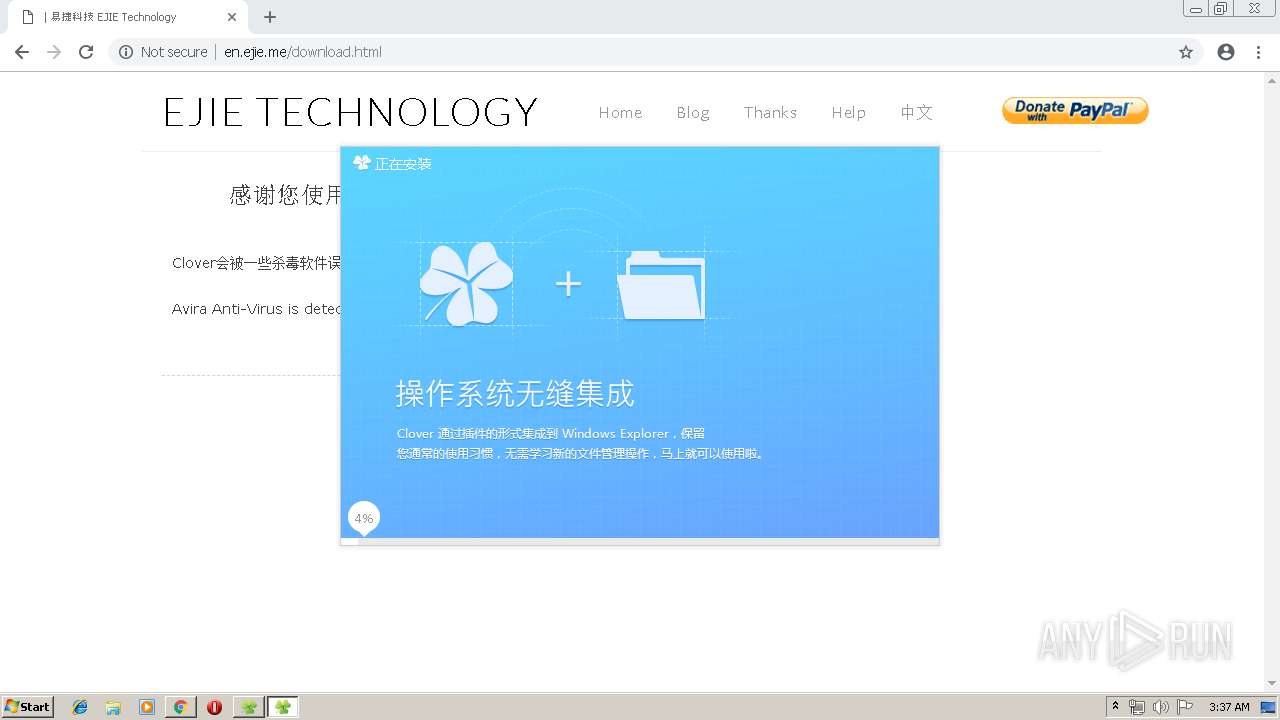Screen dimensions: 1280x720
Task: View site info for Not secure
Action: coord(163,52)
